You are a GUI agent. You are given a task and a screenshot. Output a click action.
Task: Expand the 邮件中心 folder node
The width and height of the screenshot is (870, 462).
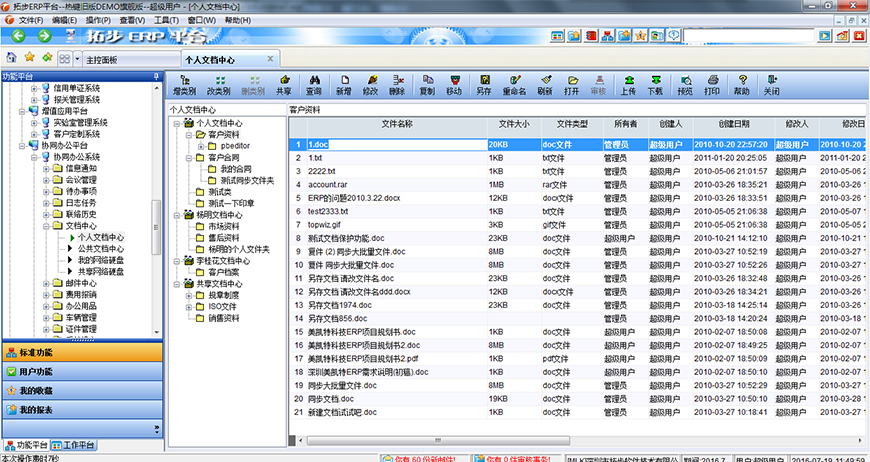[46, 284]
